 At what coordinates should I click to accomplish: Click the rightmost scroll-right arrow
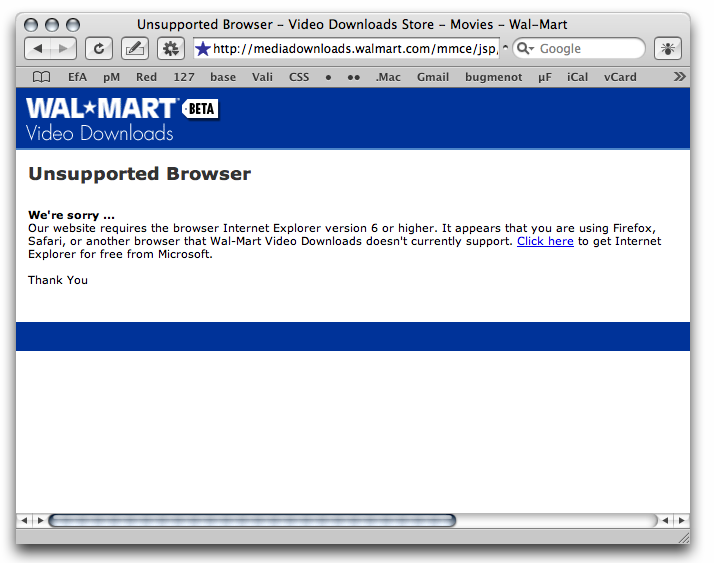[682, 520]
